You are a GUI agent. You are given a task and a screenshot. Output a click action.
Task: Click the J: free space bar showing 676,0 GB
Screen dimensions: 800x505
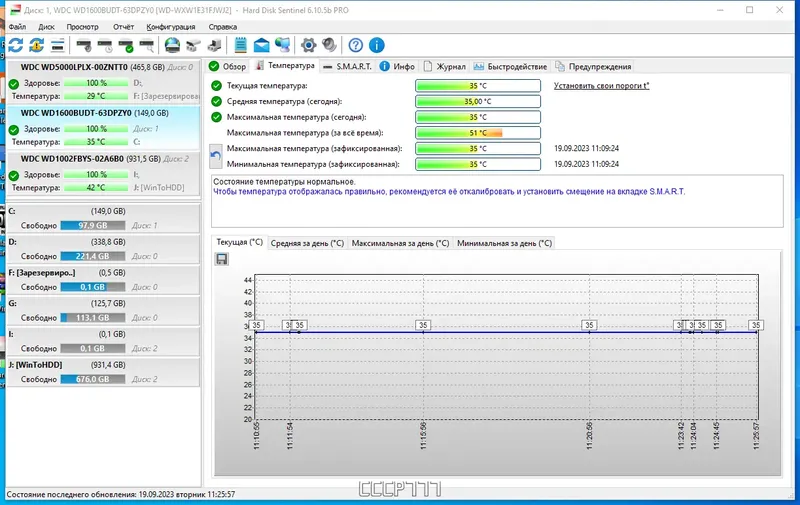pyautogui.click(x=93, y=380)
